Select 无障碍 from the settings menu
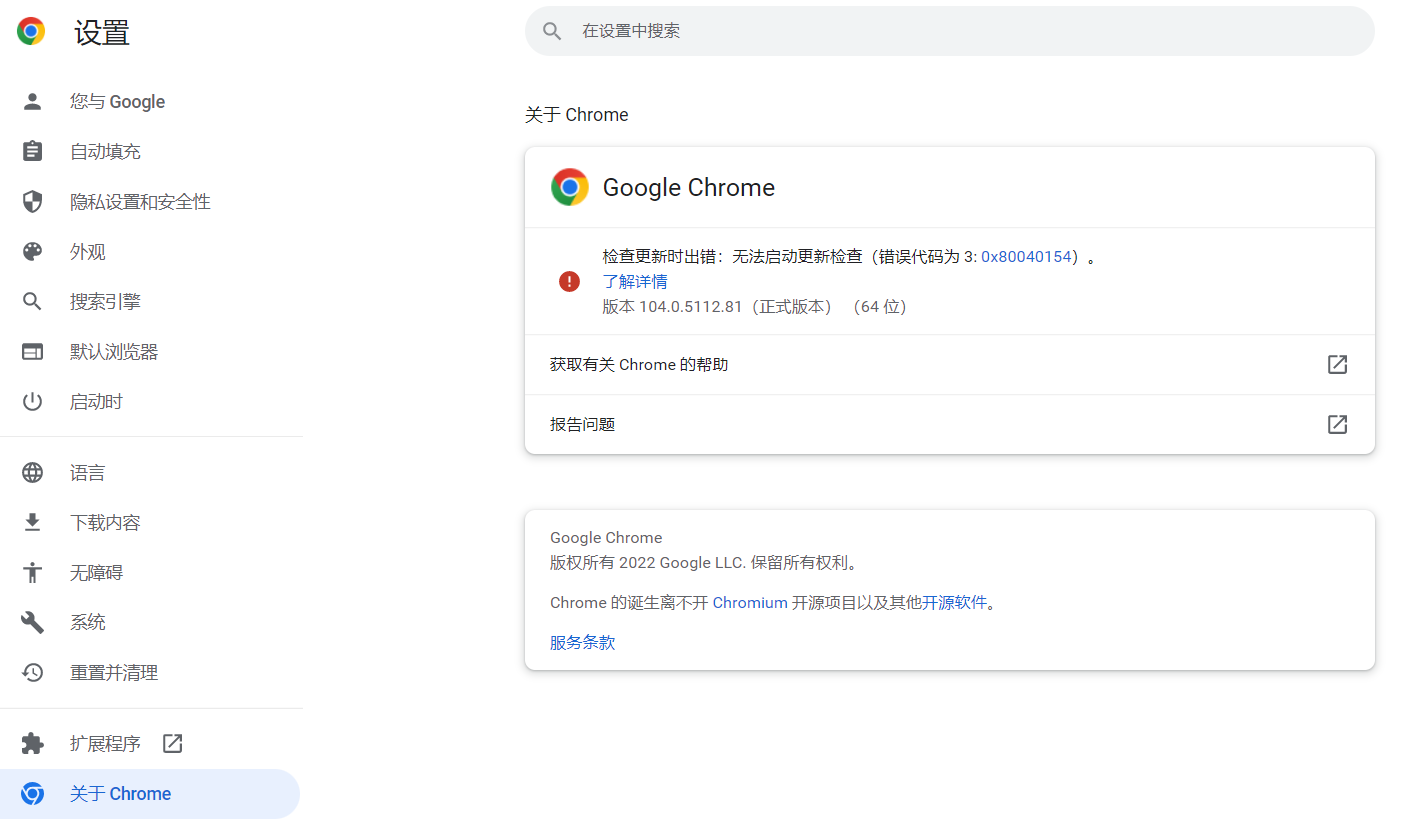 tap(96, 573)
